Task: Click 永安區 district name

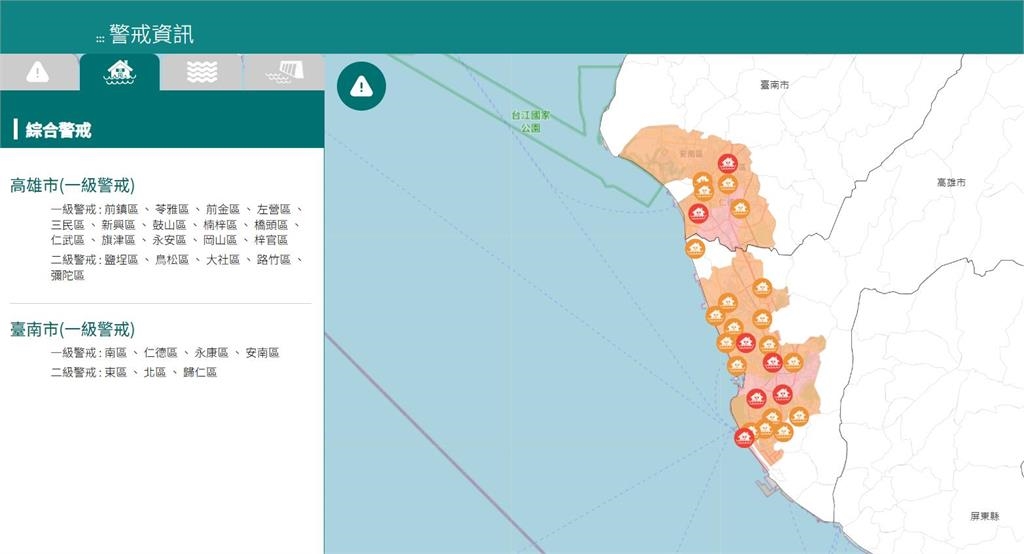Action: (169, 240)
